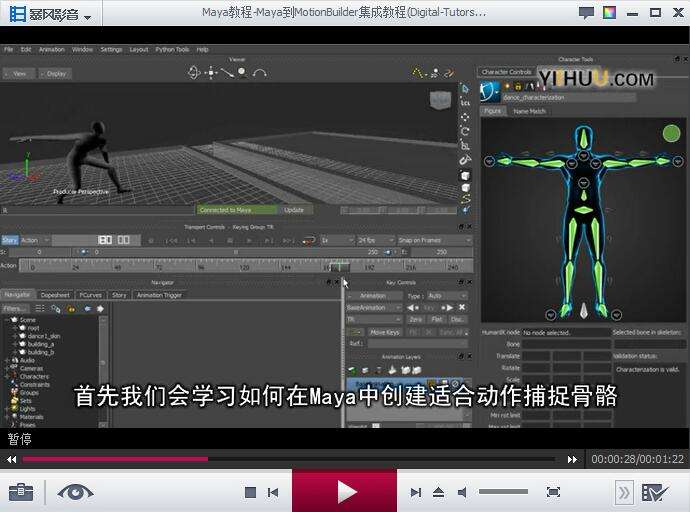
Task: Jump to previous track in player
Action: tap(273, 492)
